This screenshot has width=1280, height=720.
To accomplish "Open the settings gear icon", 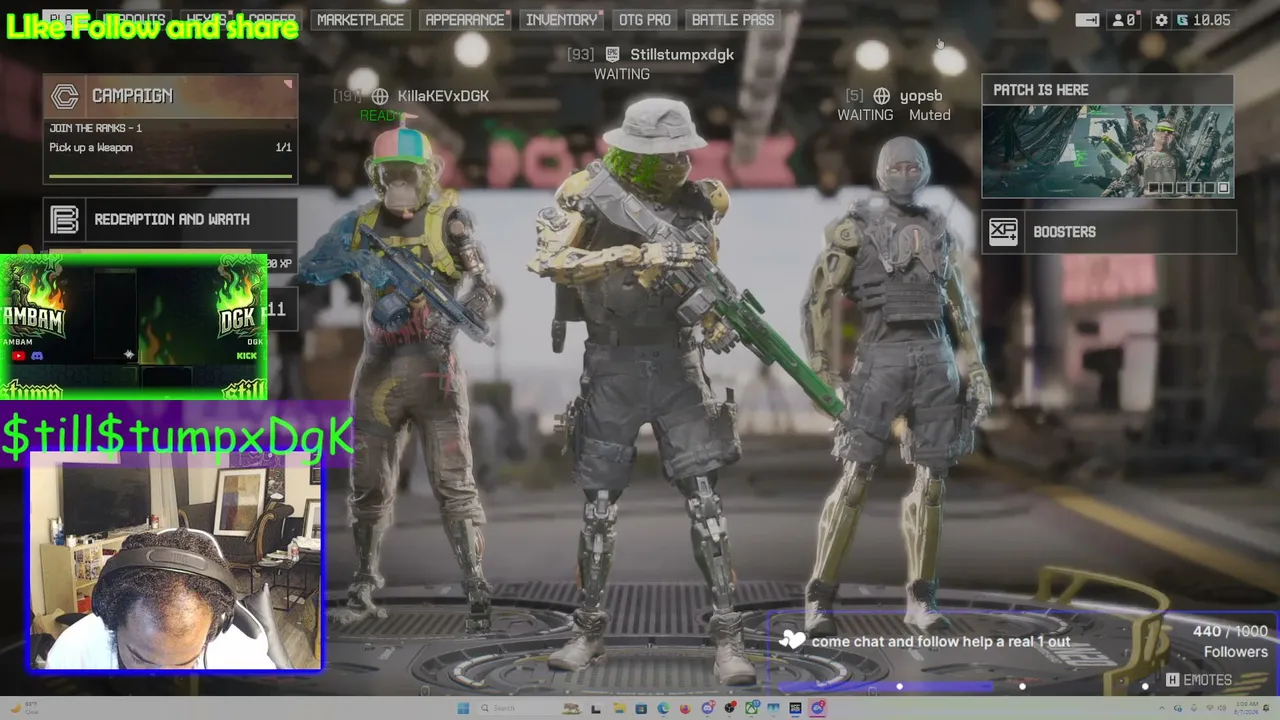I will [1161, 20].
